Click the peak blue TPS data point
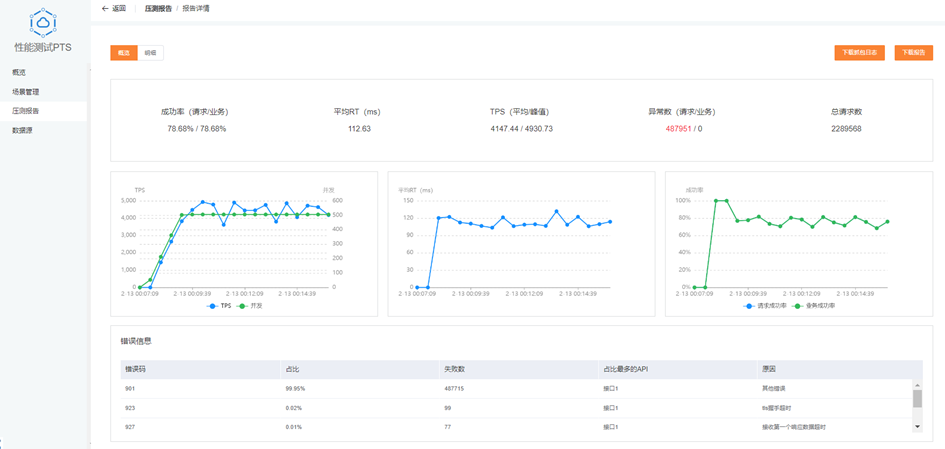The image size is (945, 449). click(202, 202)
